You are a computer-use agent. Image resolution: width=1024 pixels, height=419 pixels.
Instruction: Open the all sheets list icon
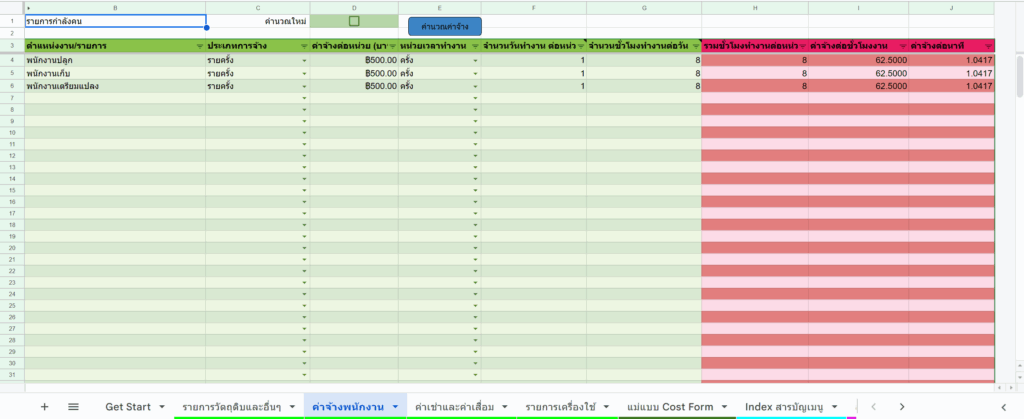pyautogui.click(x=73, y=407)
